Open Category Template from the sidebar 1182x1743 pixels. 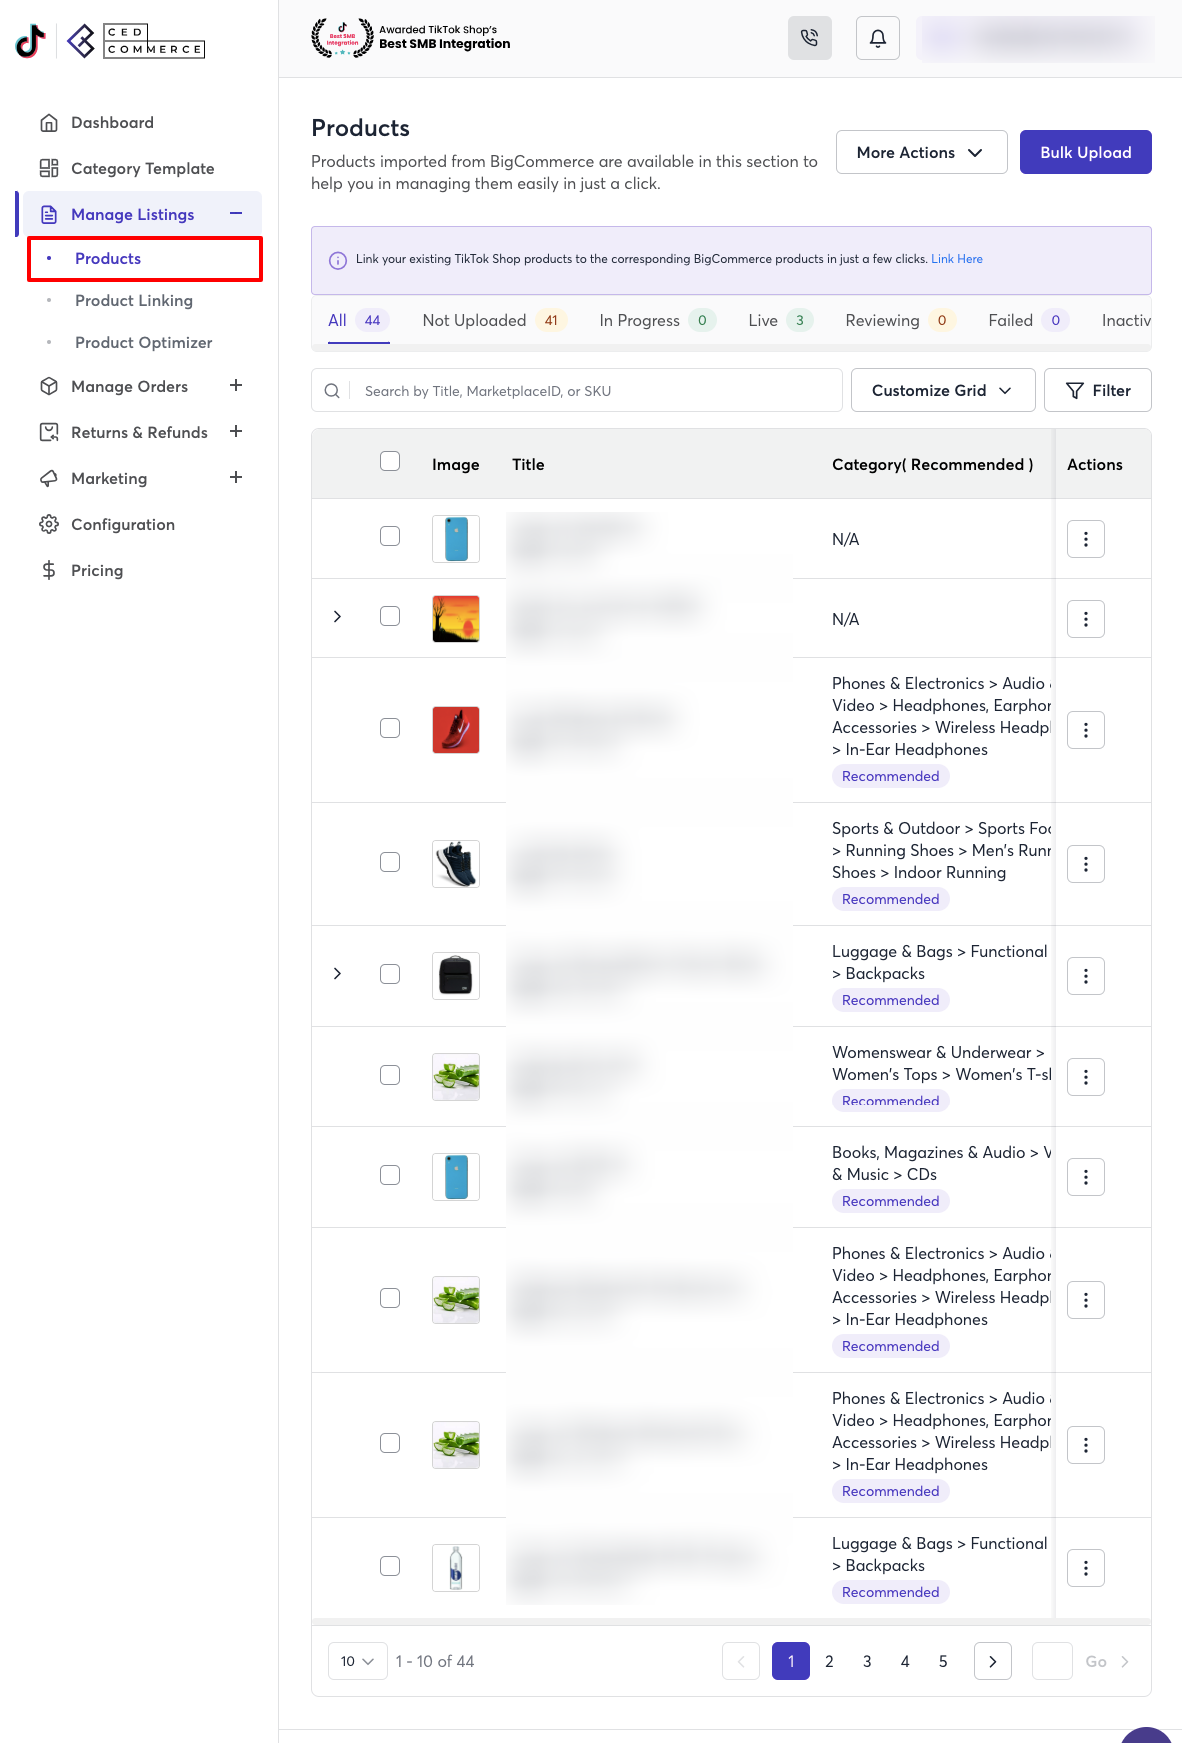pyautogui.click(x=142, y=169)
